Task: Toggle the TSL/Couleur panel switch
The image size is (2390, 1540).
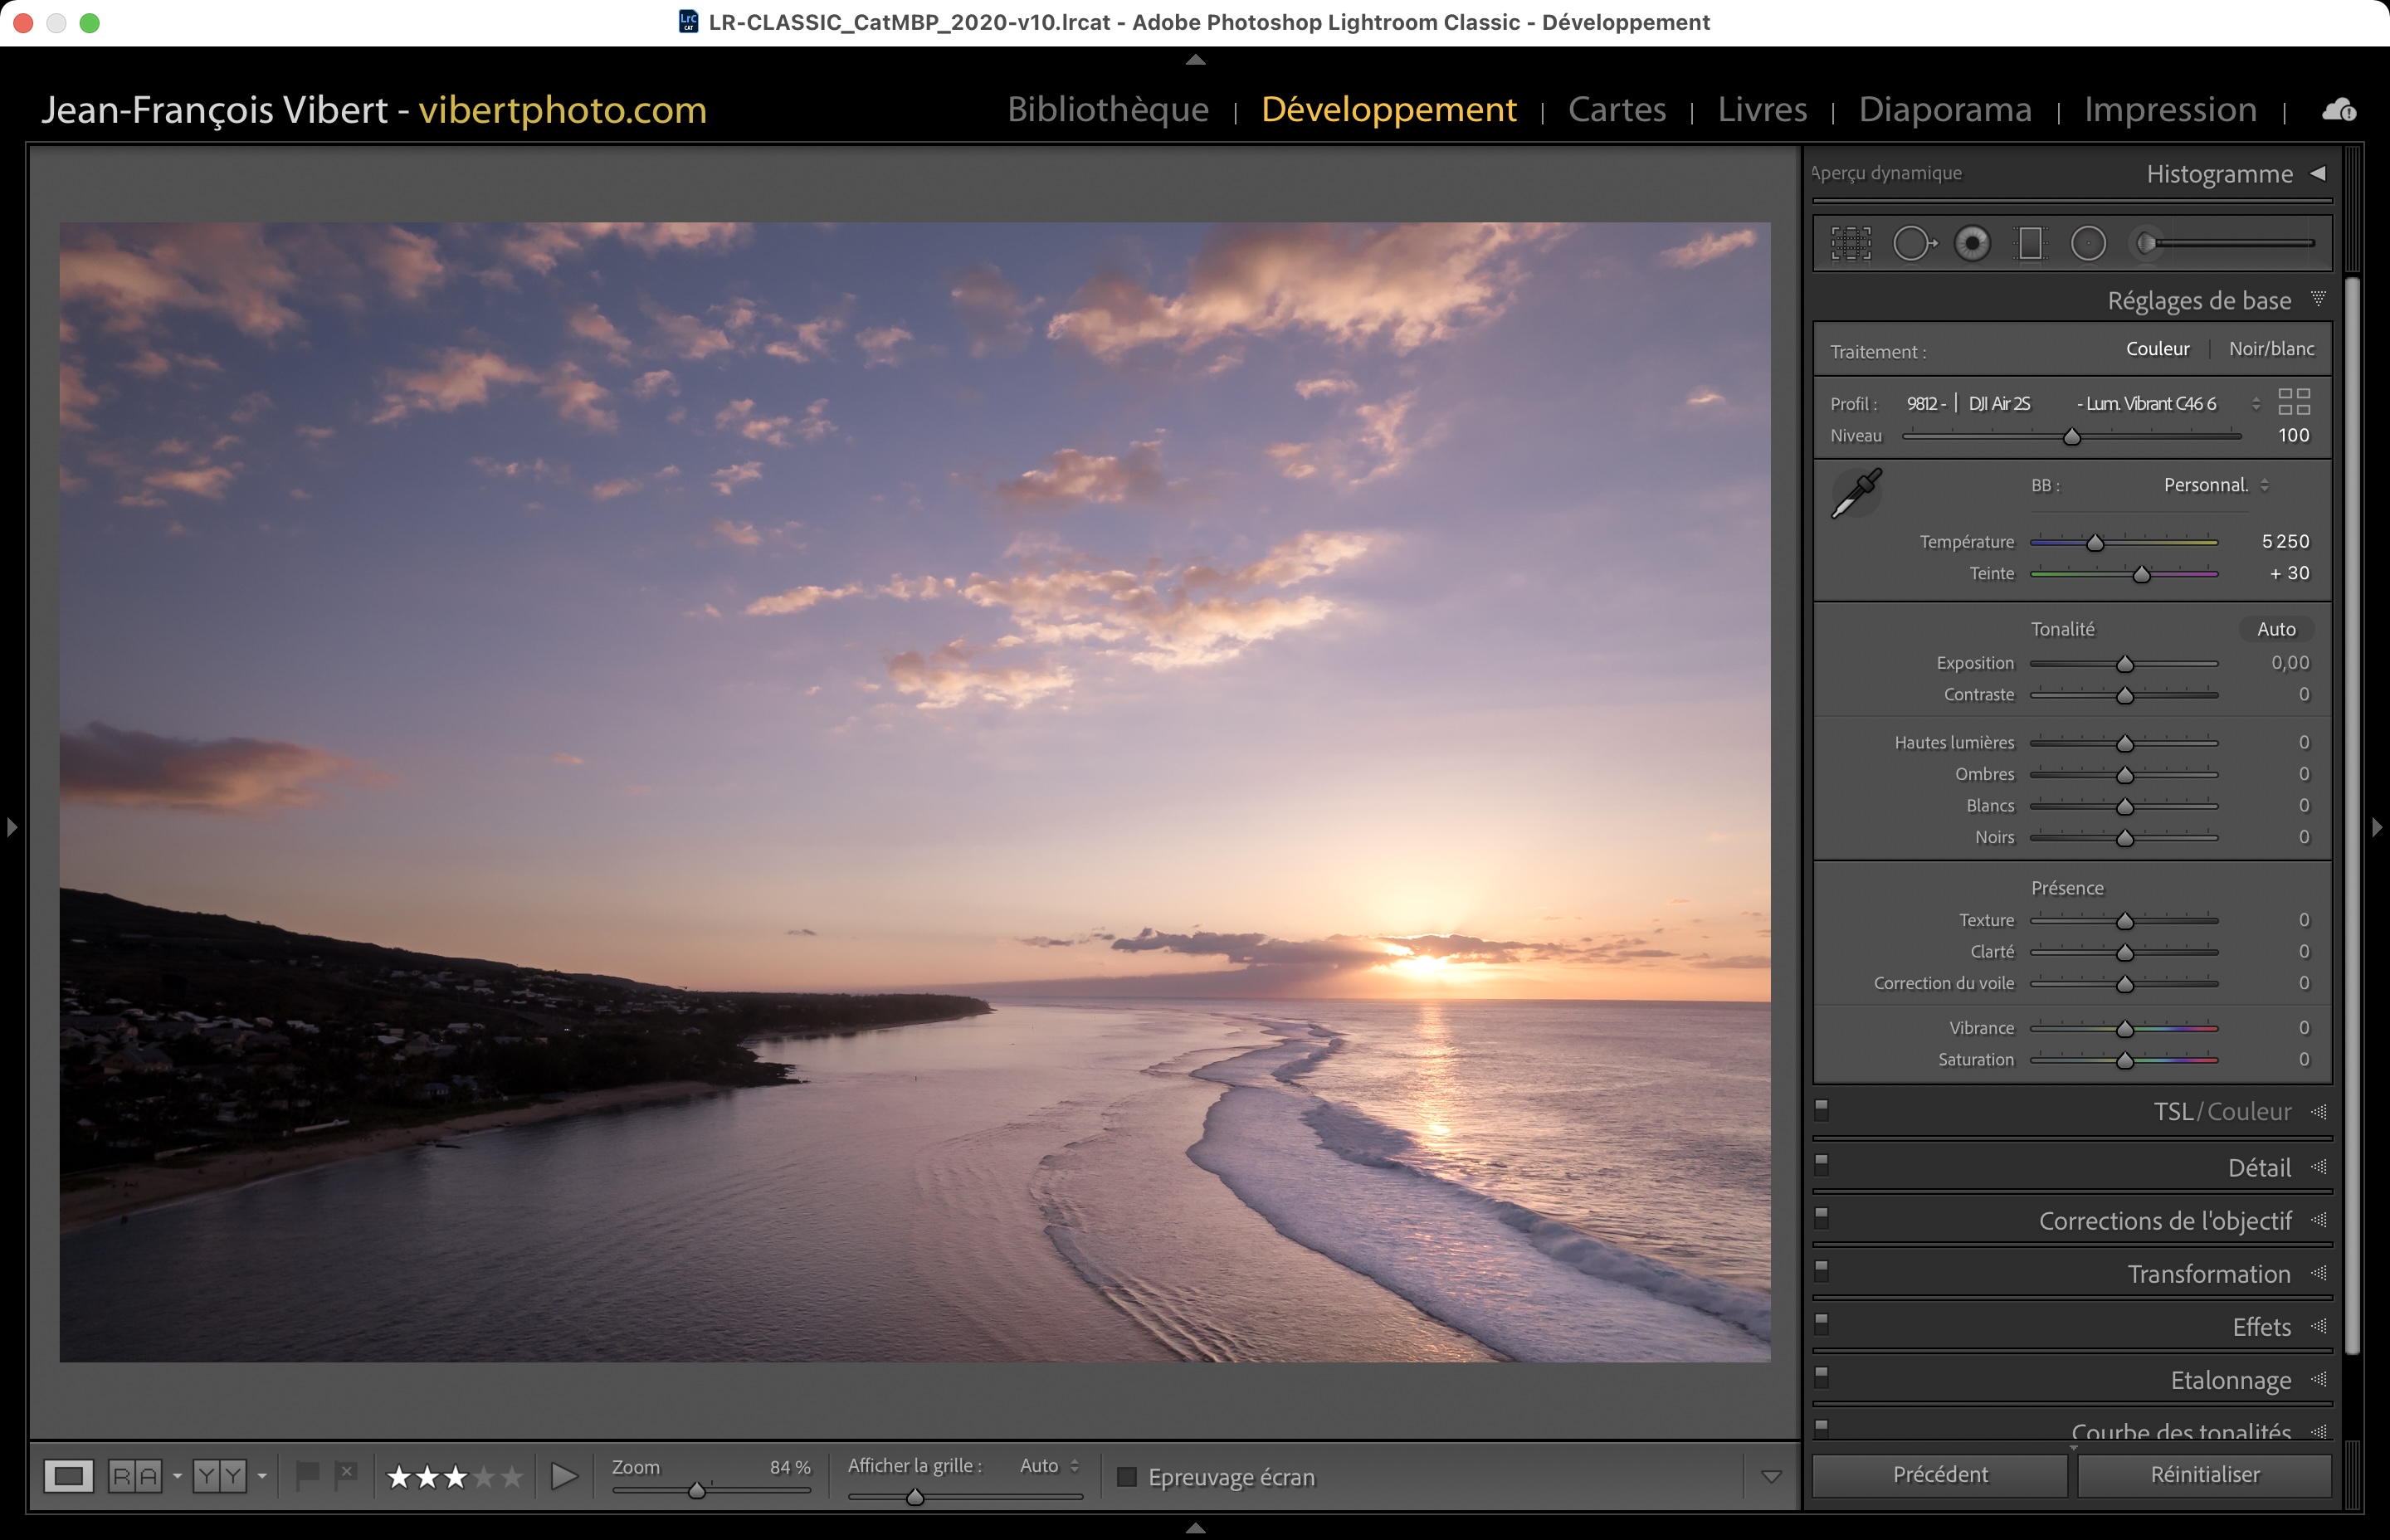Action: pos(1822,1109)
